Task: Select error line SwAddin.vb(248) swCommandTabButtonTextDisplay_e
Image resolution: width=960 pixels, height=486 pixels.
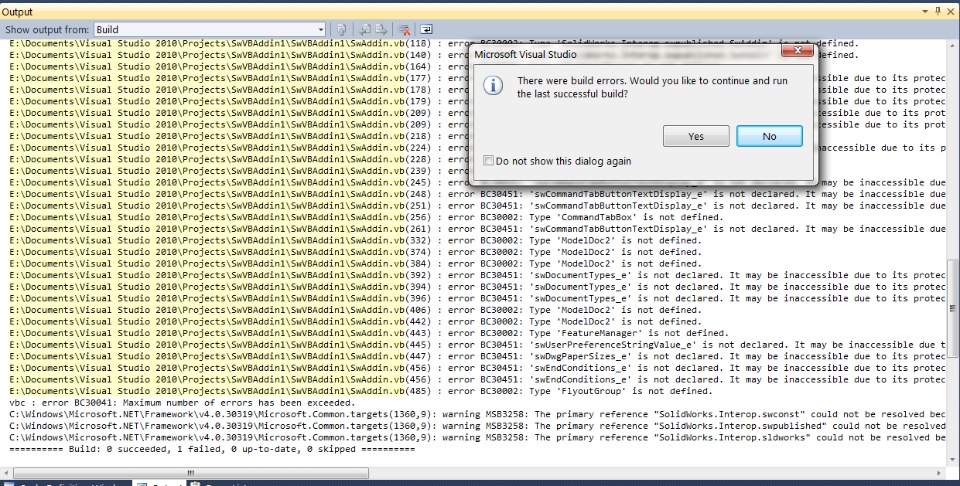Action: click(478, 194)
